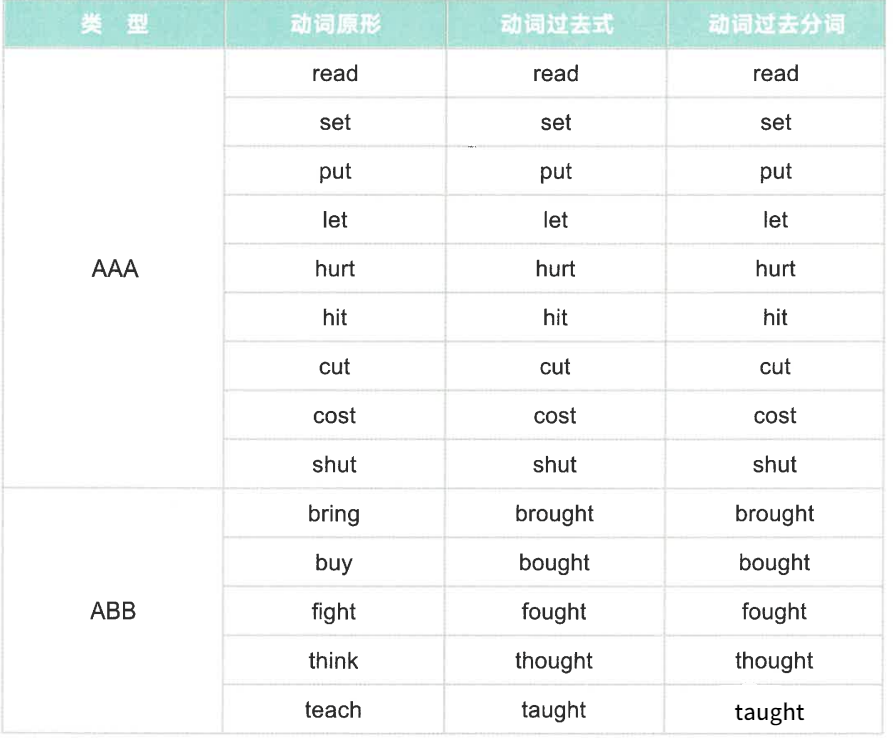Click 'brought' in the past tense column

554,514
